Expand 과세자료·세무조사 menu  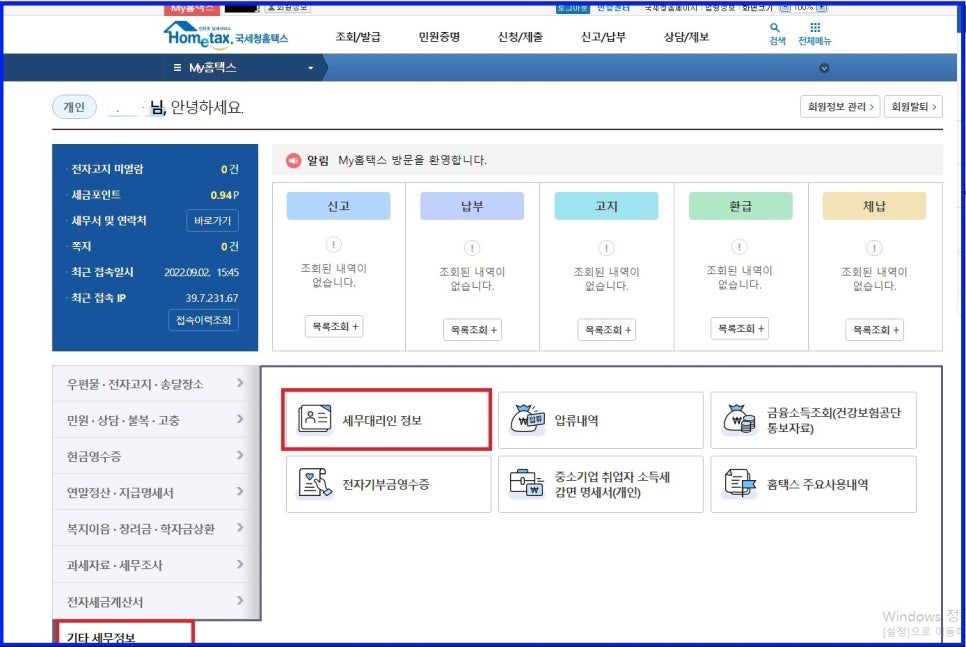[x=152, y=565]
